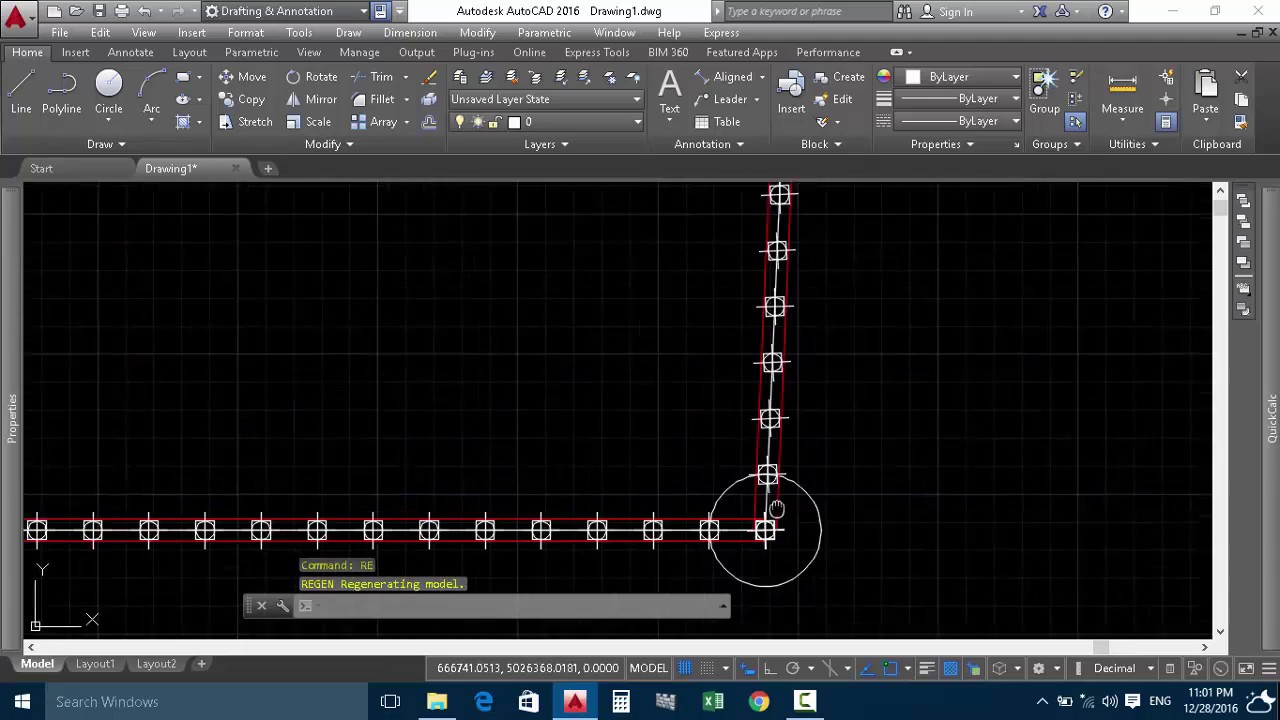Select the Polyline tool

(61, 93)
